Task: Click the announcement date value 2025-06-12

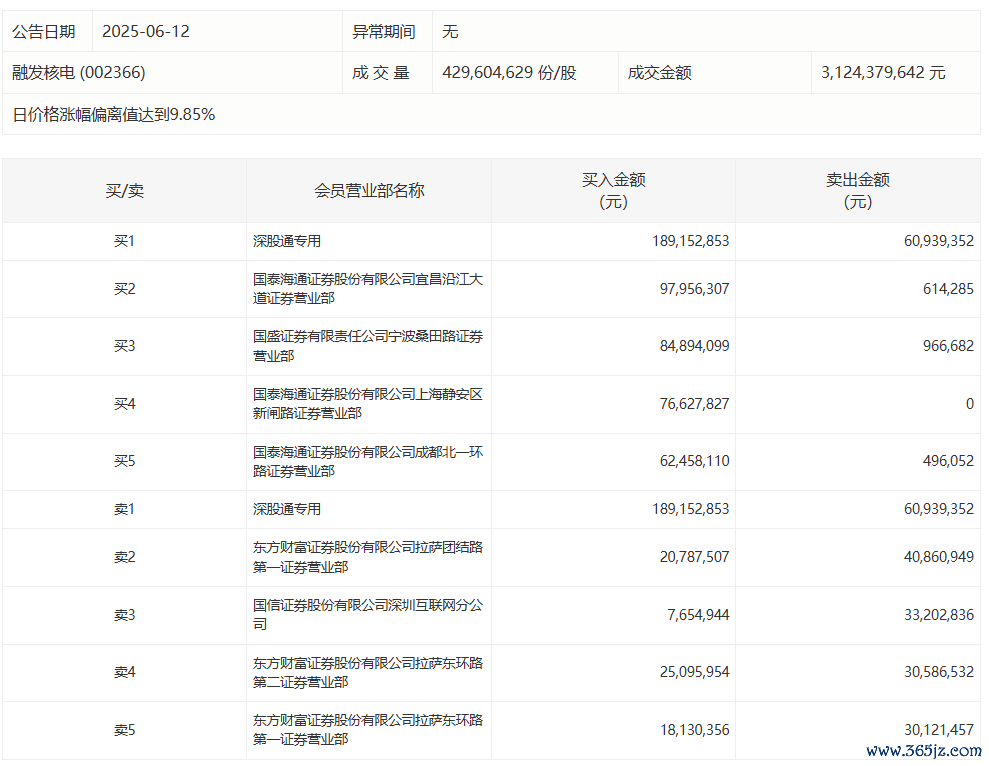Action: 146,32
